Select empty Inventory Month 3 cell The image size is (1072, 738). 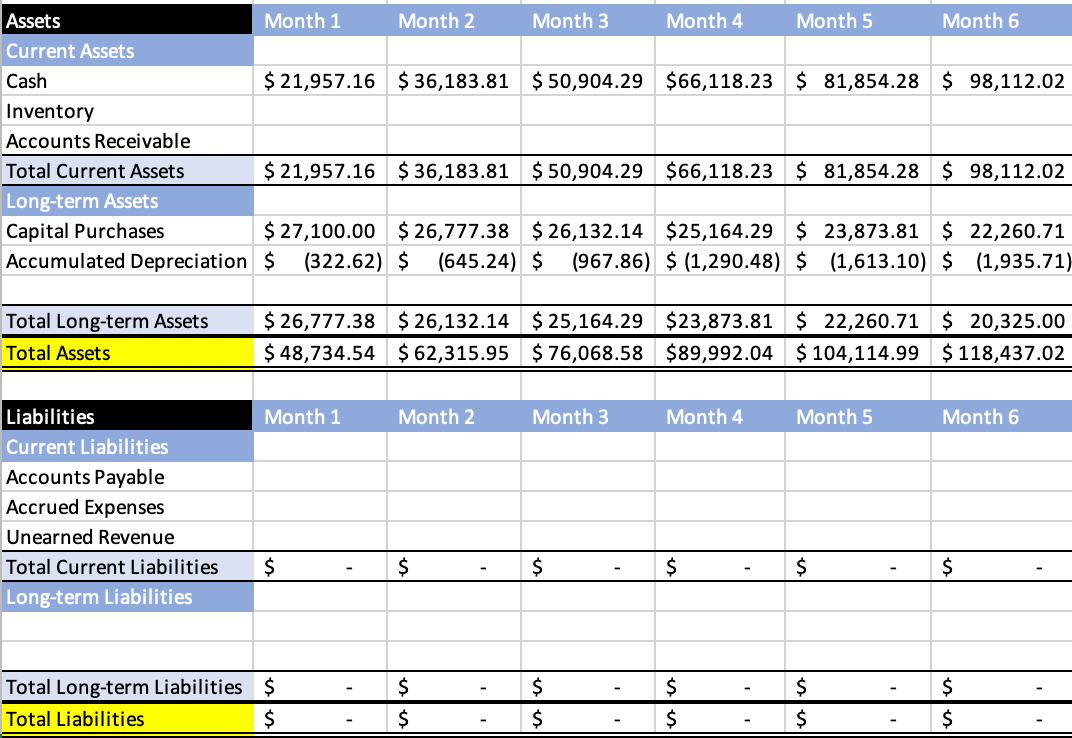tap(588, 111)
